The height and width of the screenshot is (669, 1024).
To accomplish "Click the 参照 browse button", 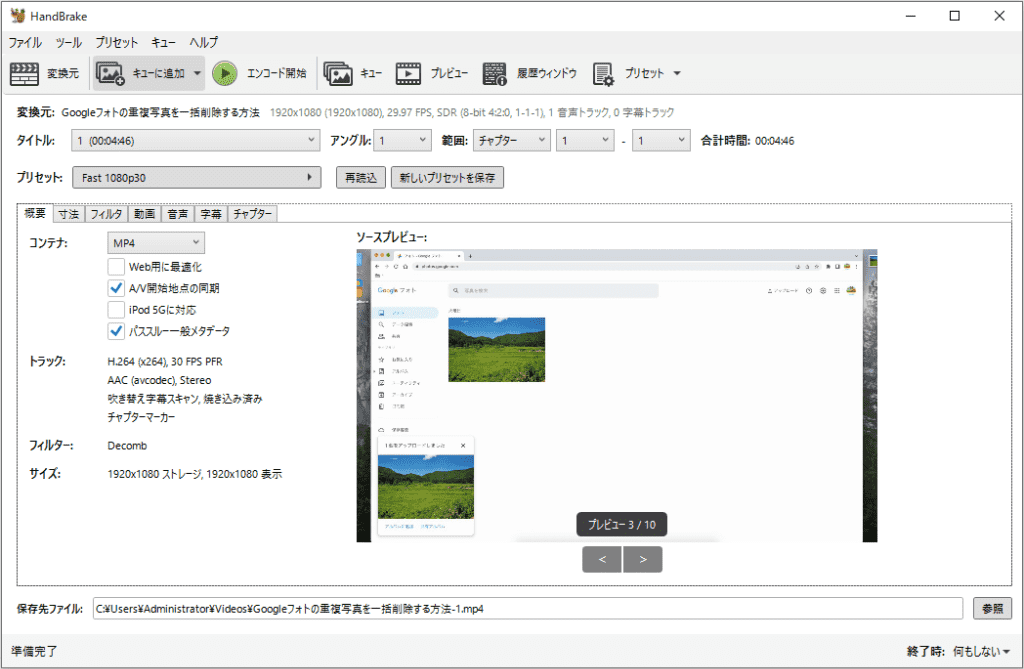I will click(991, 608).
